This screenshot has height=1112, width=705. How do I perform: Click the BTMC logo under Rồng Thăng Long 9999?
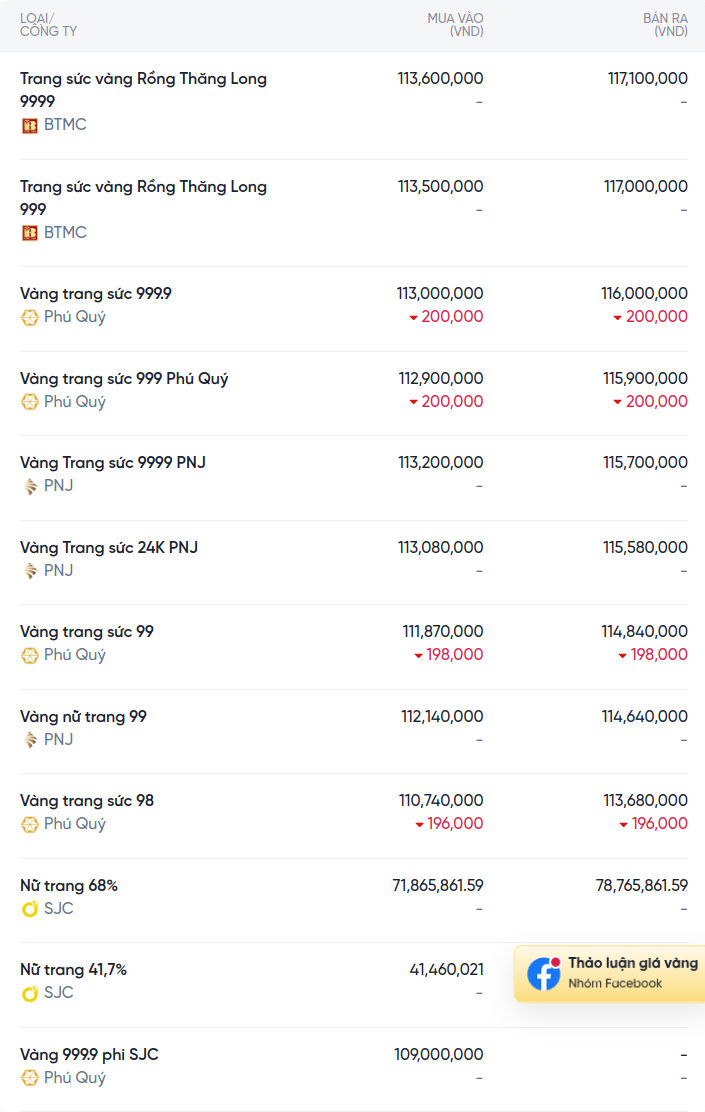[x=30, y=126]
